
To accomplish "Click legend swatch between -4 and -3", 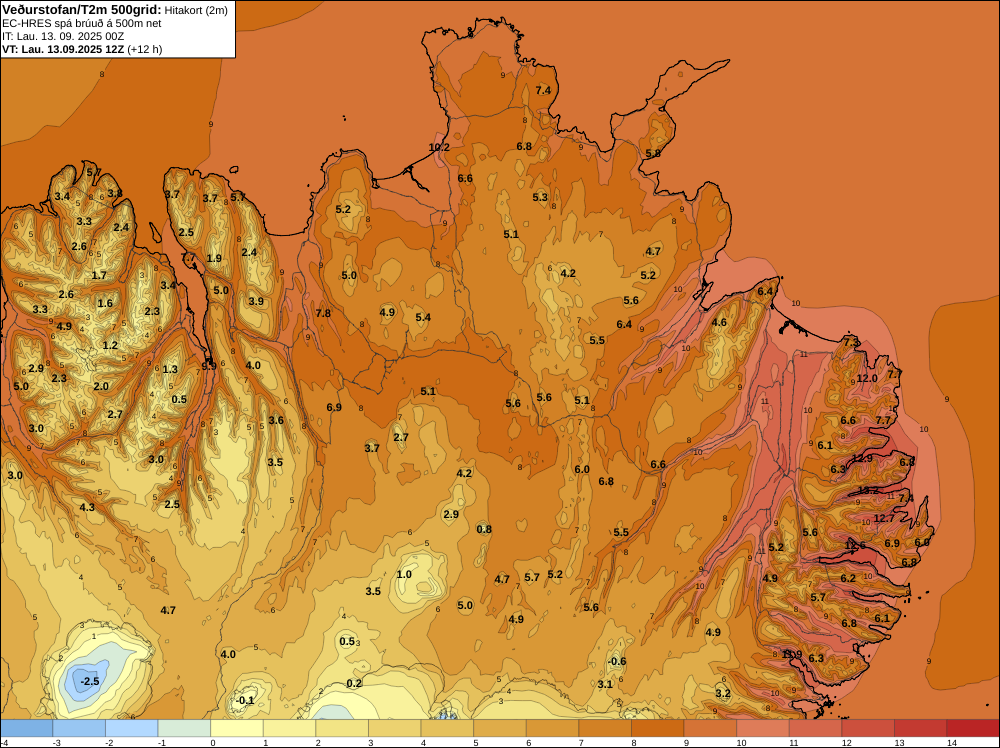I will (x=27, y=728).
